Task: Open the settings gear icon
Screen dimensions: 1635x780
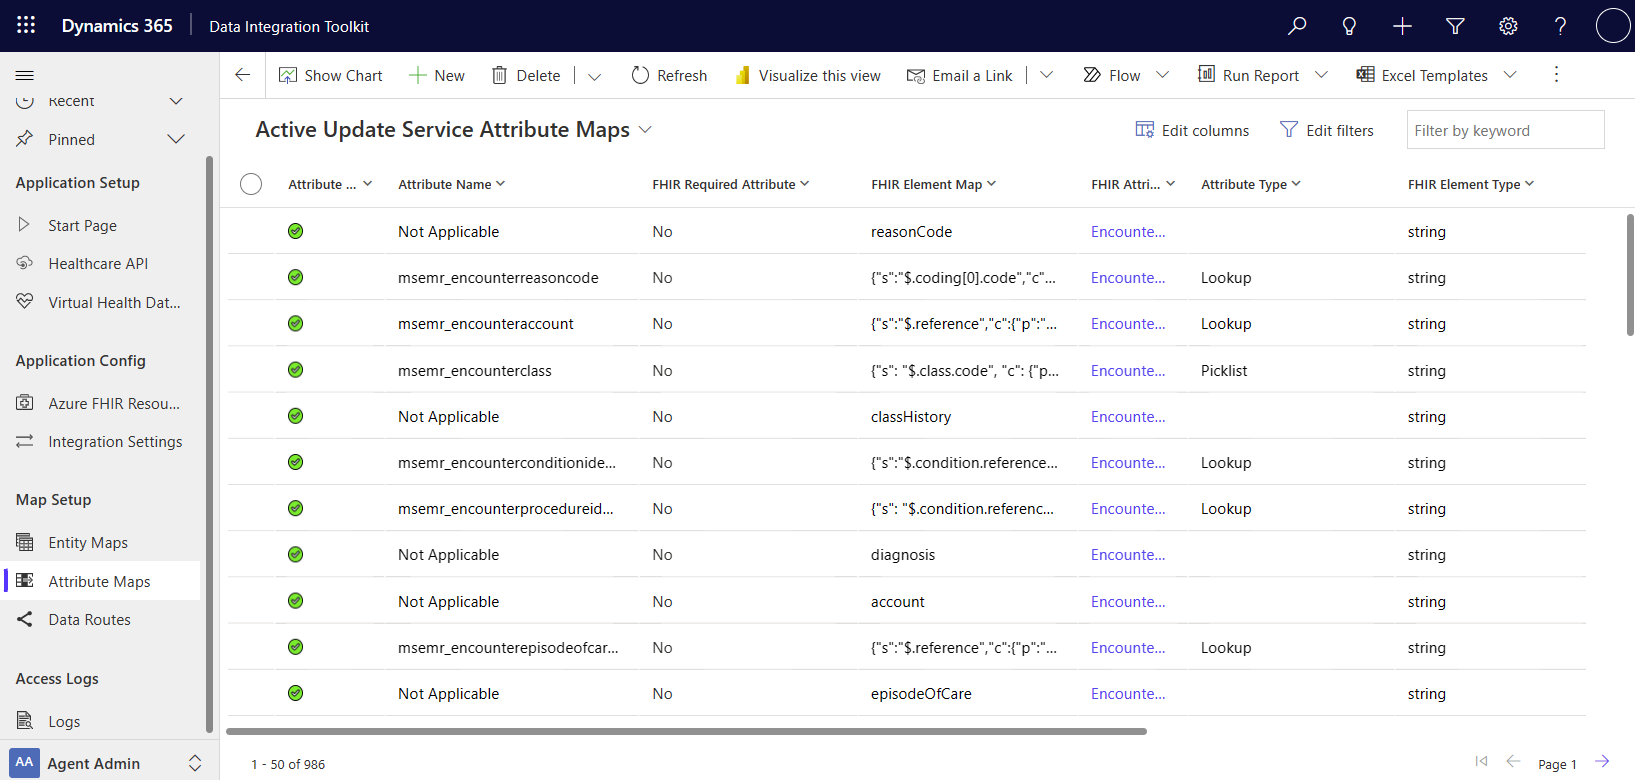Action: [x=1508, y=26]
